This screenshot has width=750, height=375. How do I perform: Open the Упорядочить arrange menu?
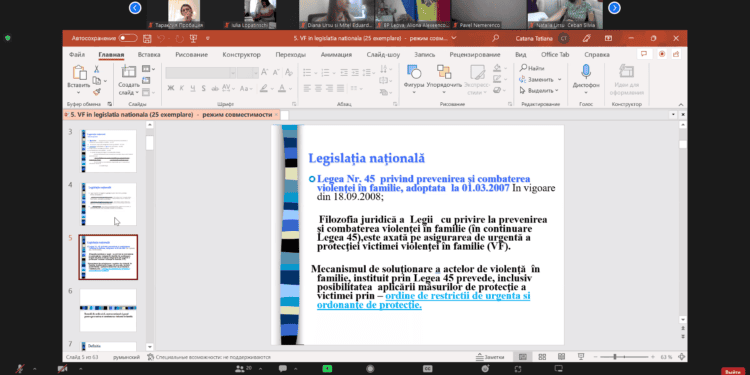[x=444, y=79]
